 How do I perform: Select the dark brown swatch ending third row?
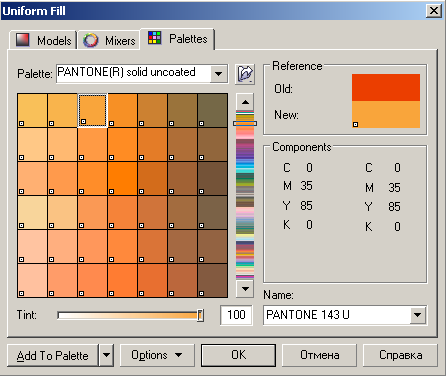213,178
